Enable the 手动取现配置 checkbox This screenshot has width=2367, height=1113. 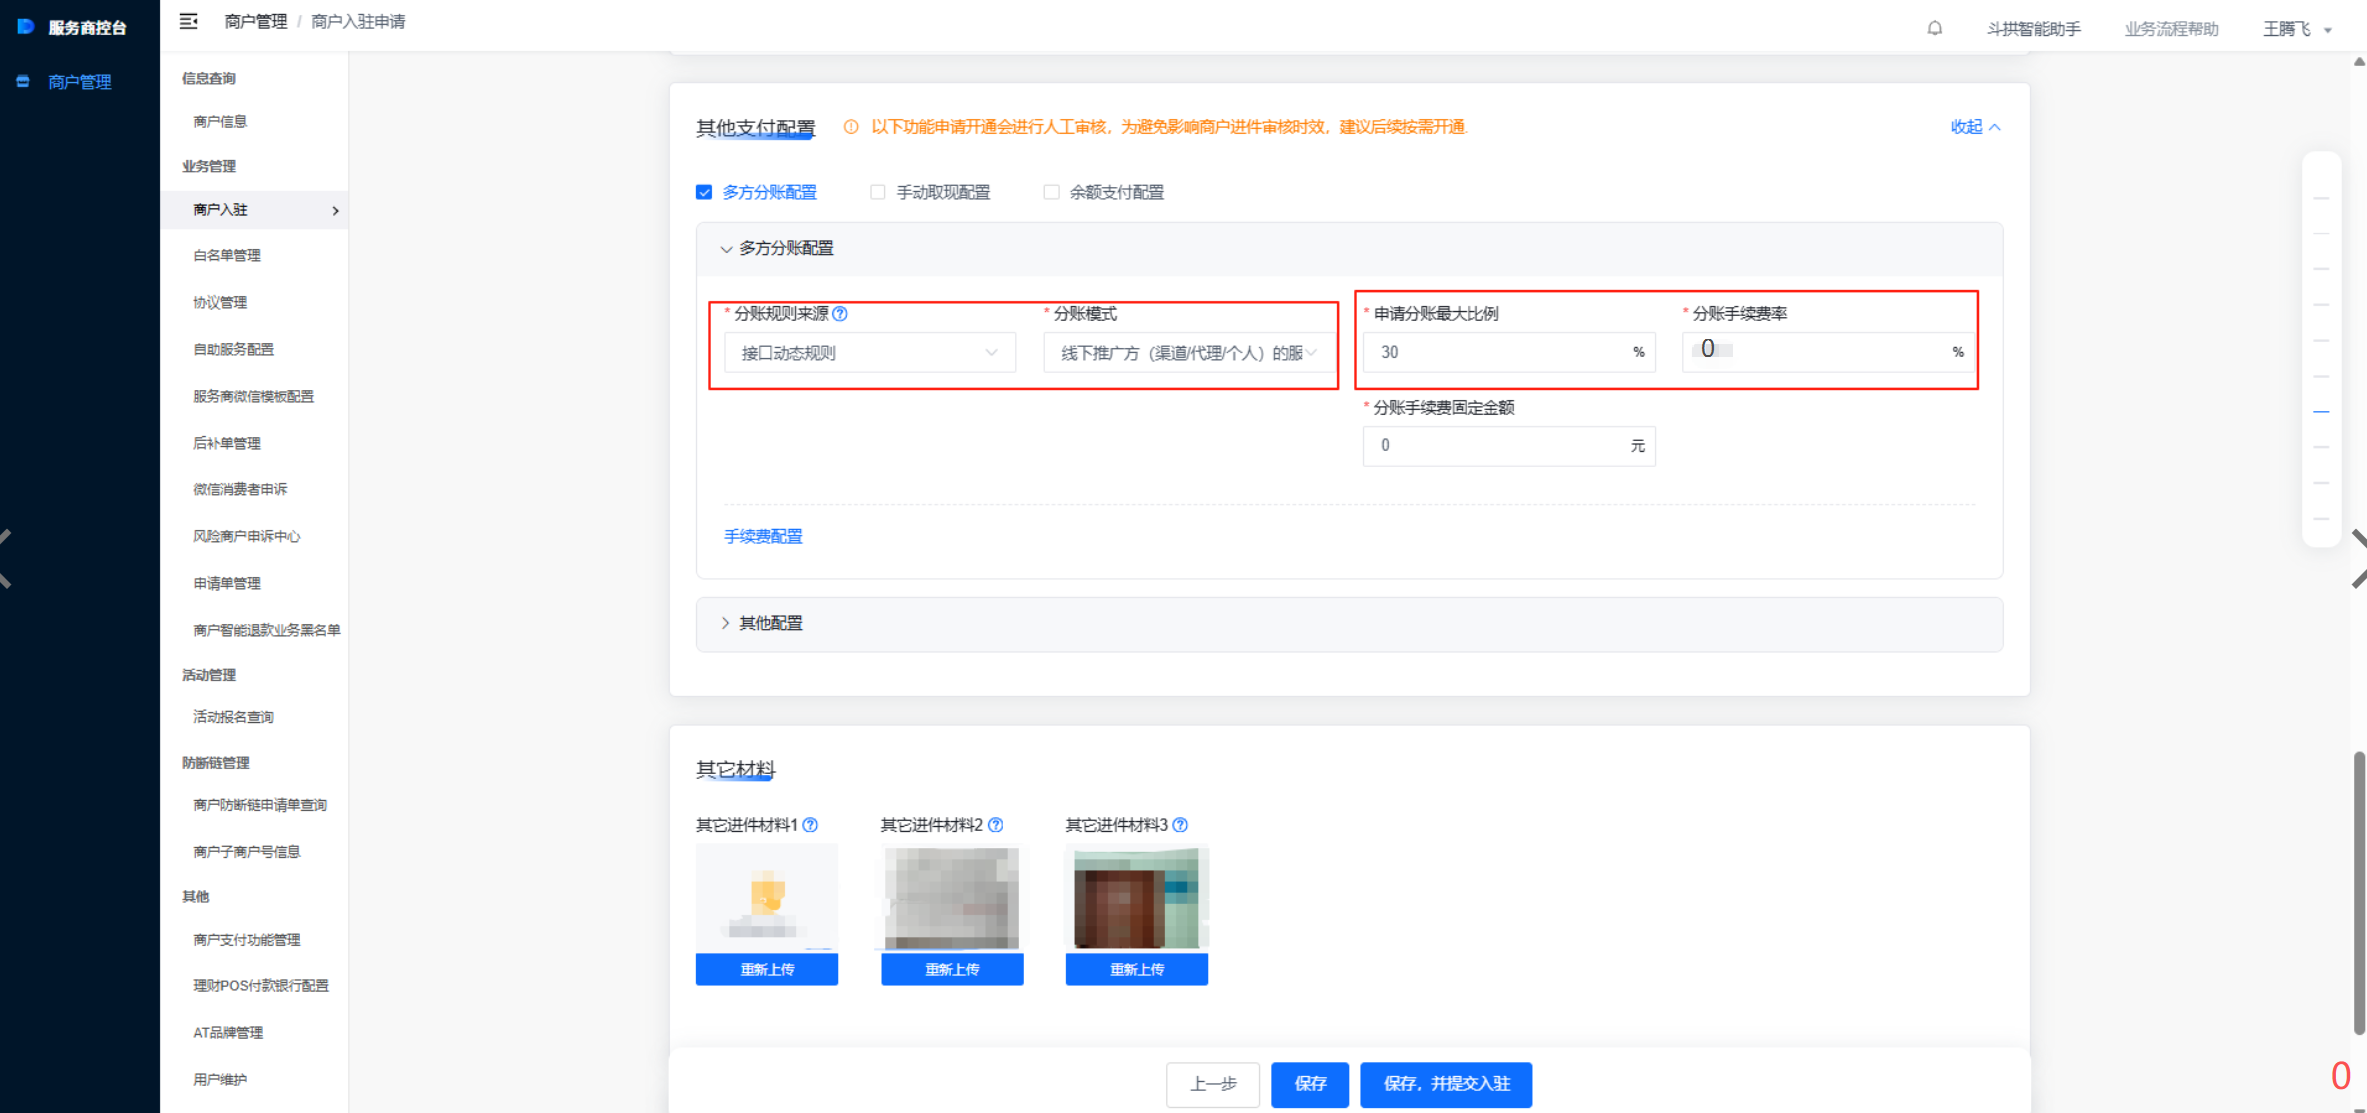[x=877, y=192]
